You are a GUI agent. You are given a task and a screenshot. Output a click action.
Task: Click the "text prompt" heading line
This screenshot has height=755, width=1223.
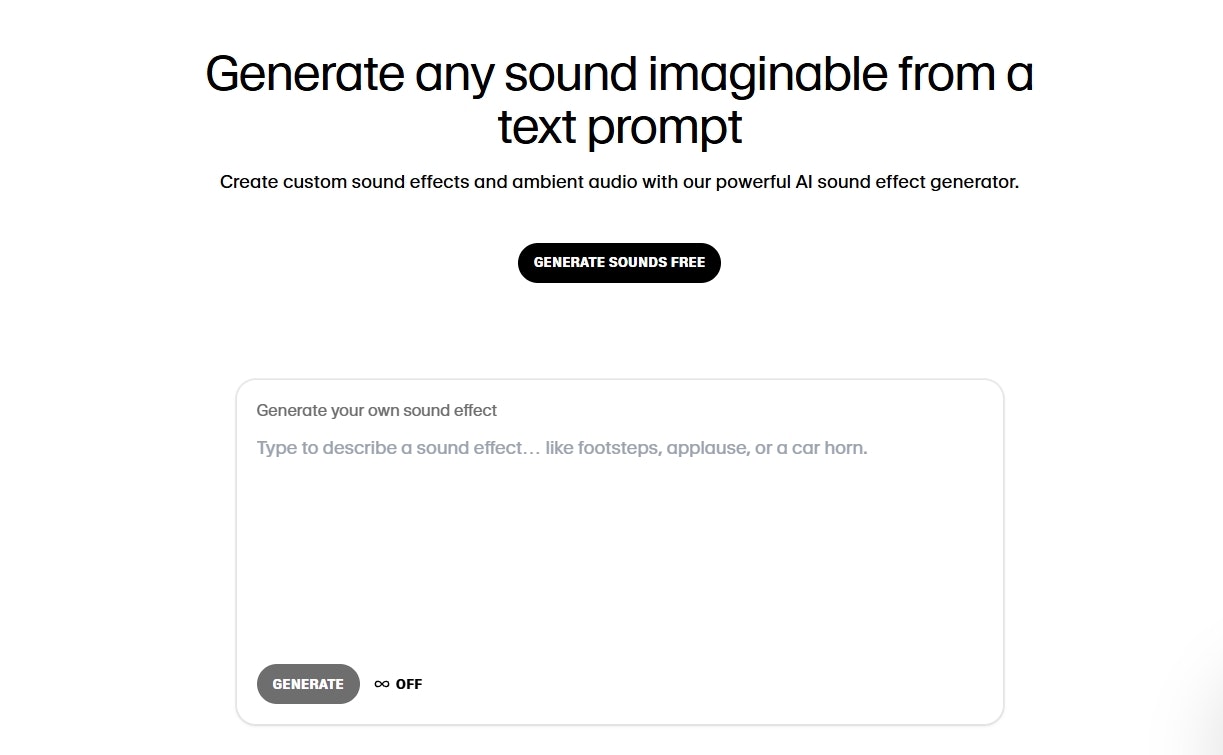(619, 127)
